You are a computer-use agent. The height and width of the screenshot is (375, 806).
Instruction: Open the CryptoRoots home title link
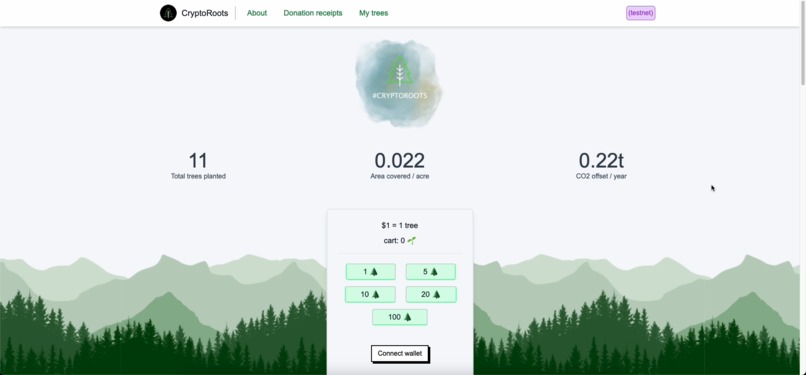pyautogui.click(x=205, y=13)
